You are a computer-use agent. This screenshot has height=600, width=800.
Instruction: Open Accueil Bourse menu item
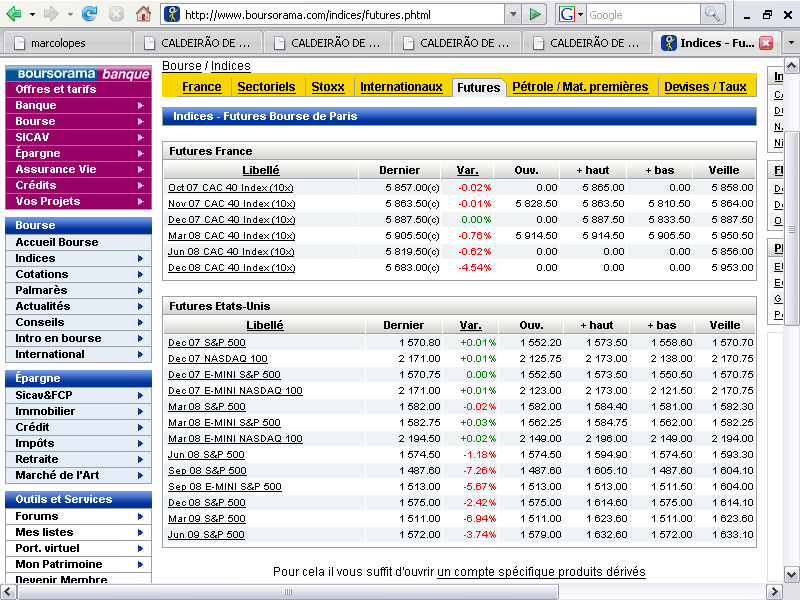point(78,242)
